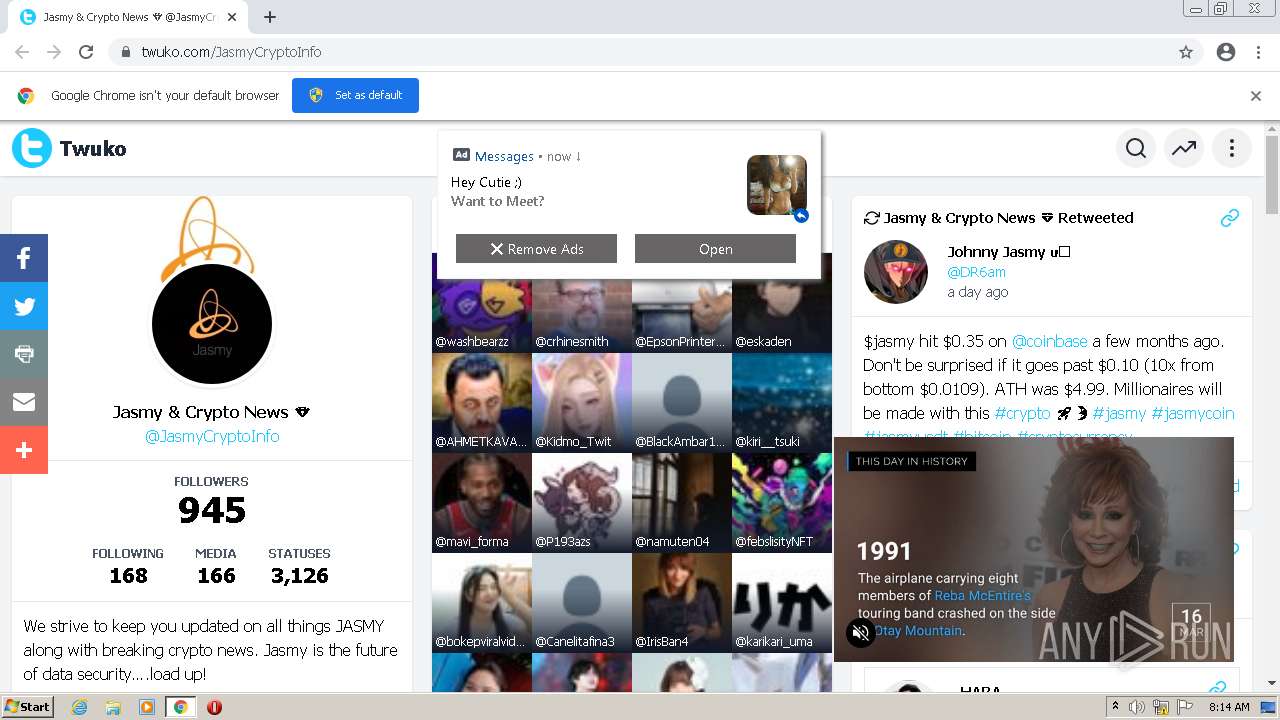Viewport: 1280px width, 720px height.
Task: Open media player taskbar icon
Action: (x=147, y=707)
